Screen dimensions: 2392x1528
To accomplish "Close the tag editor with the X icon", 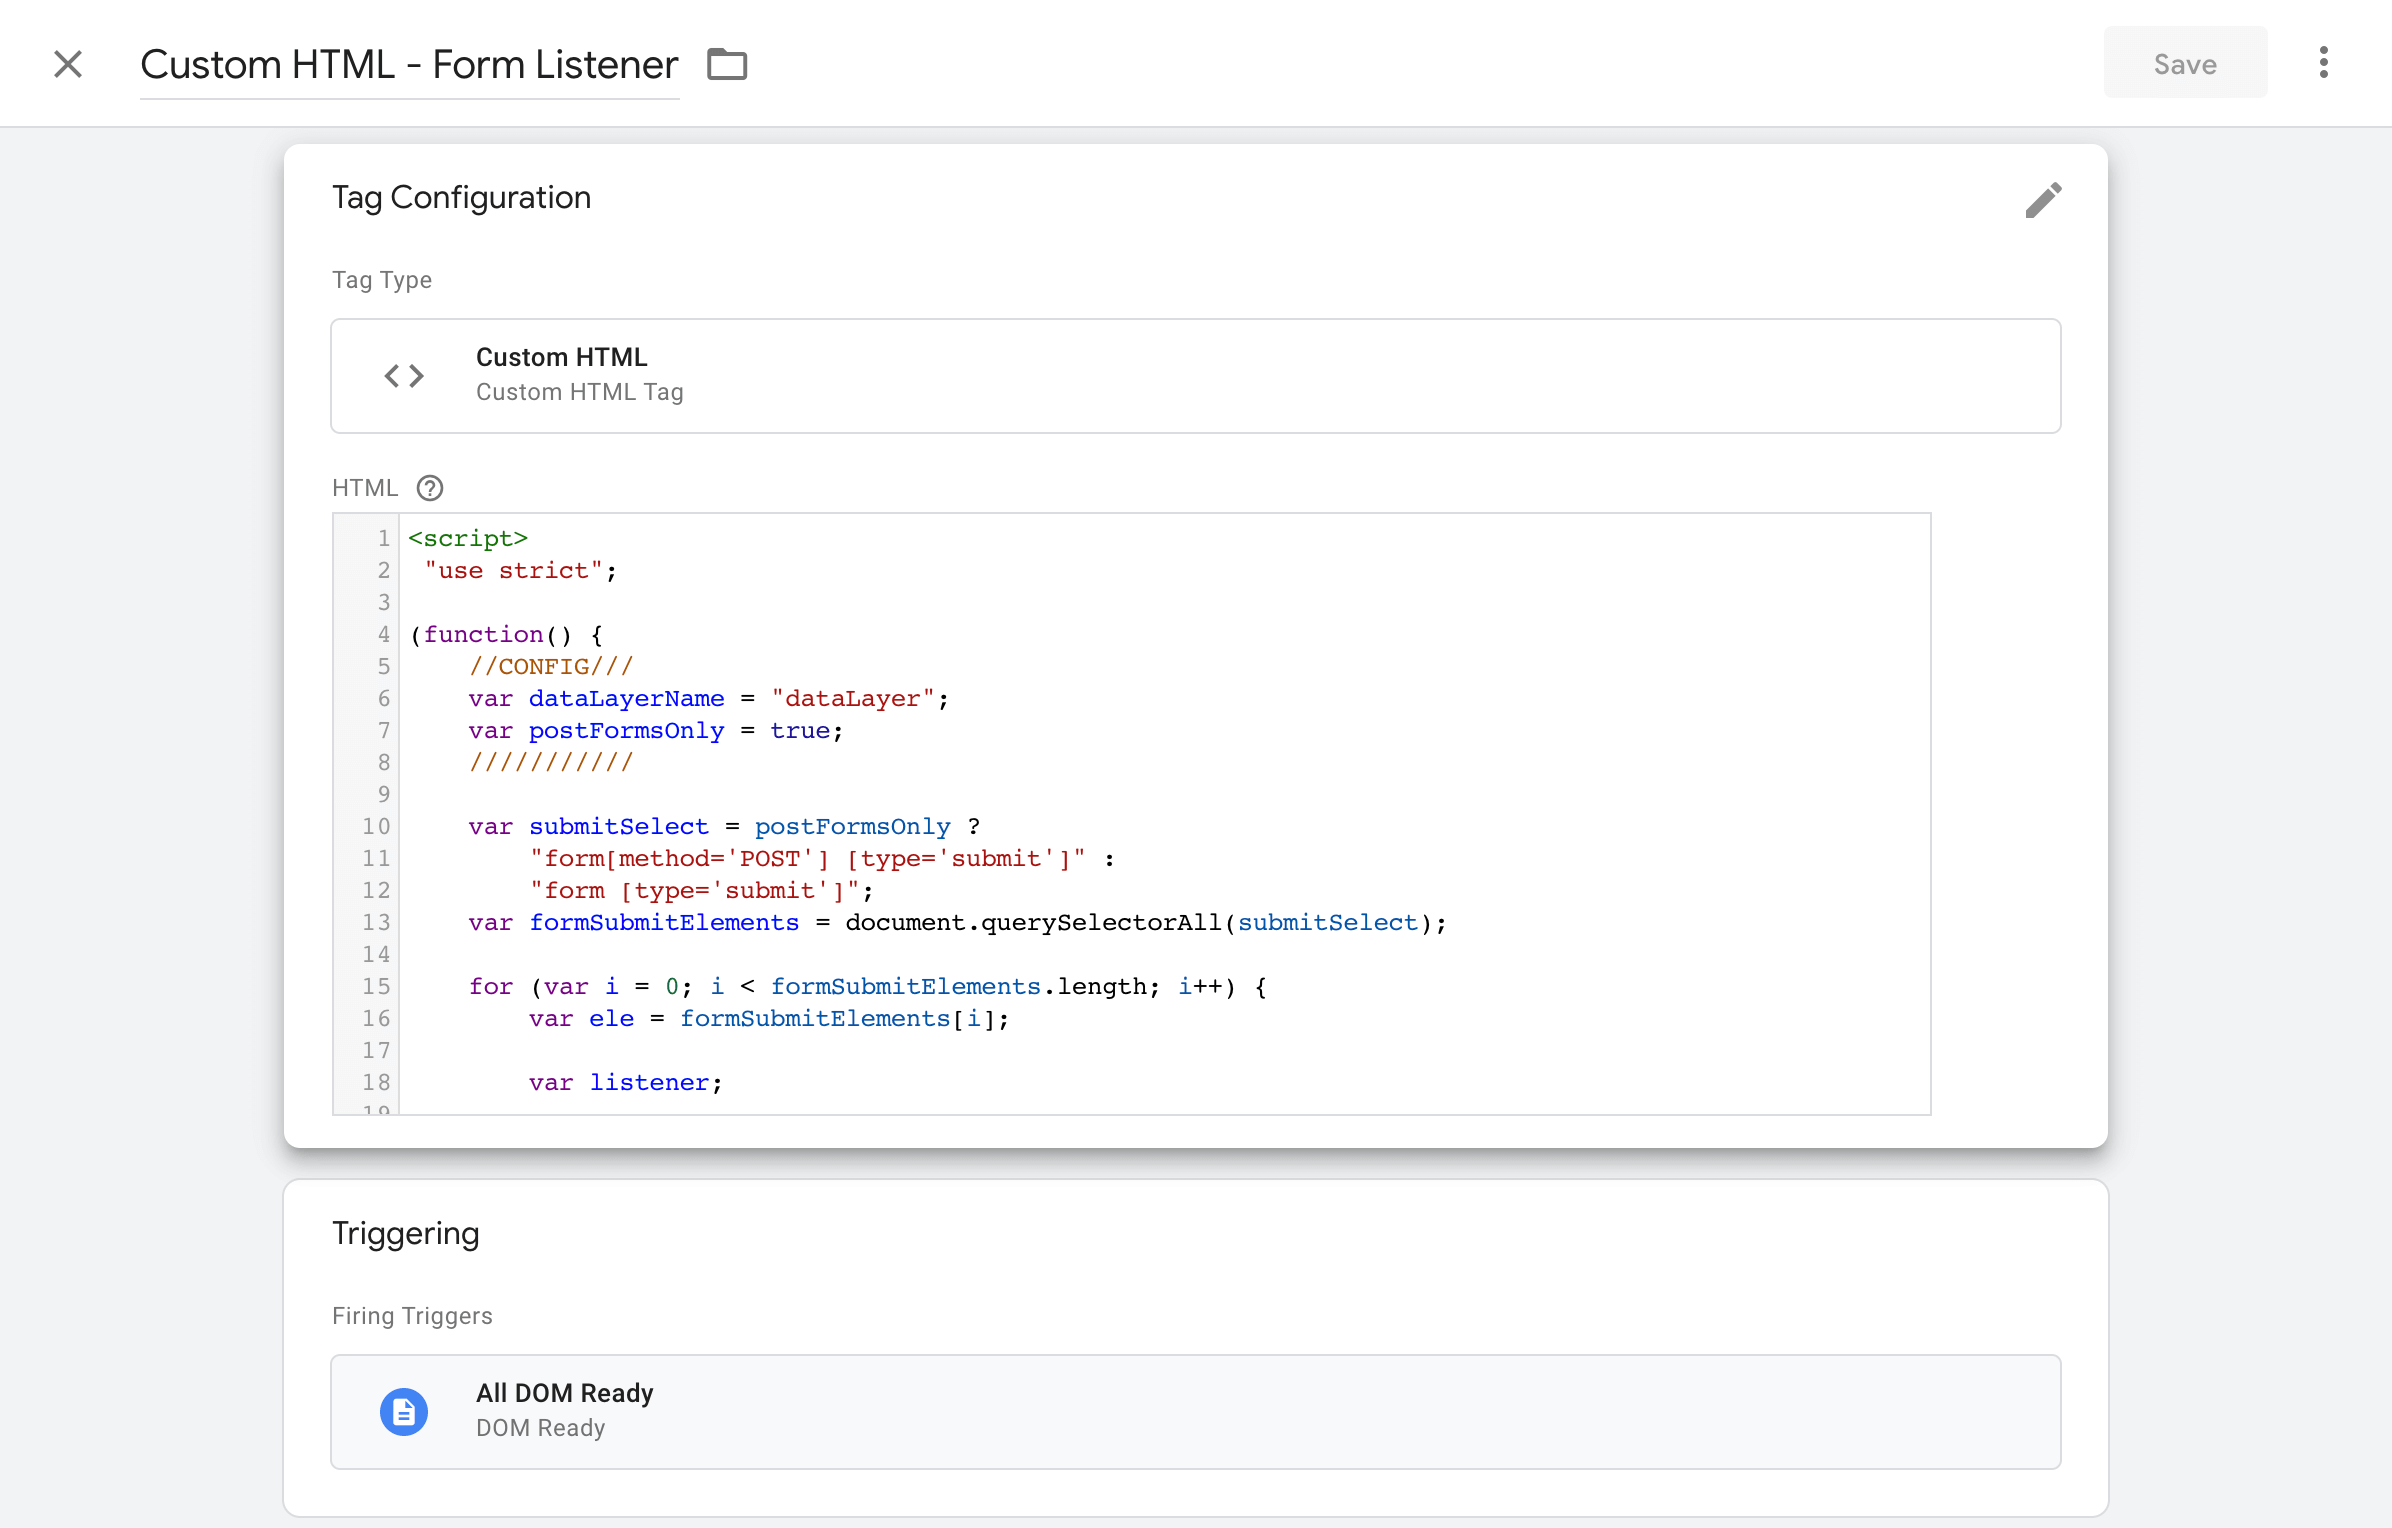I will 68,64.
